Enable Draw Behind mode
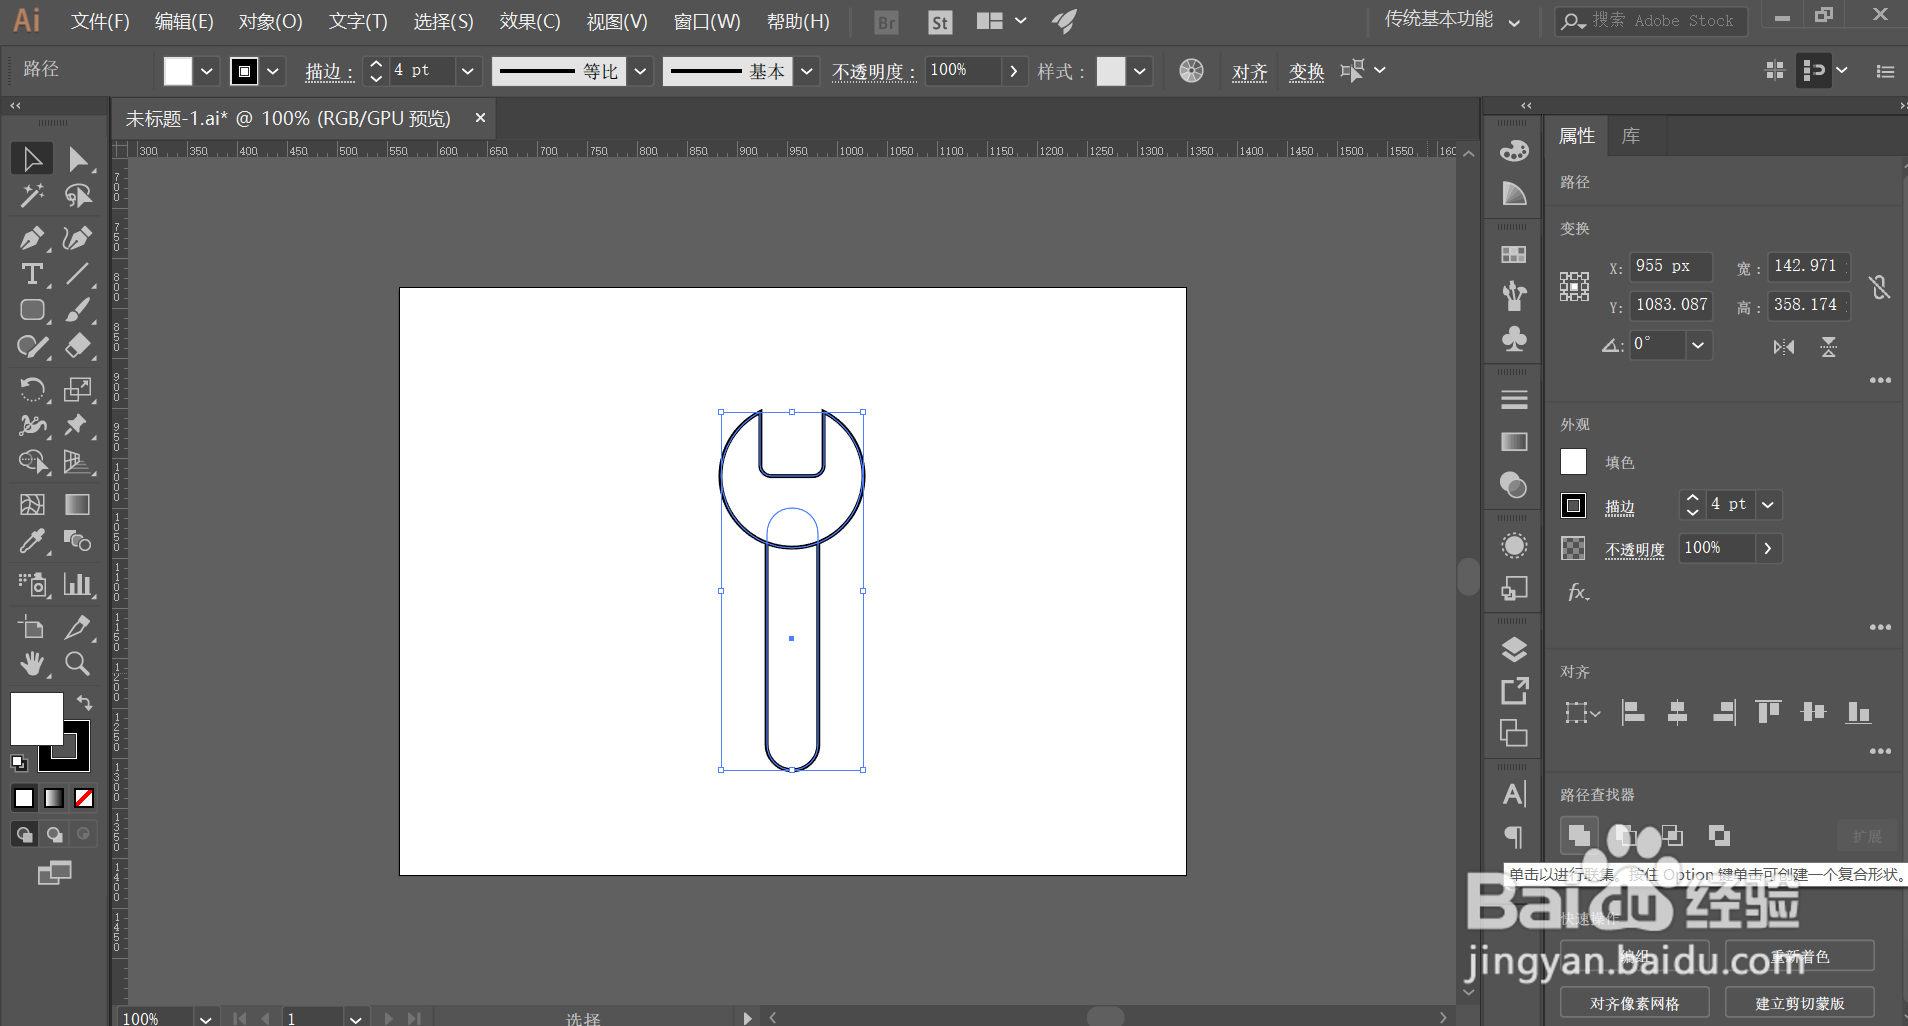The width and height of the screenshot is (1908, 1026). point(54,834)
